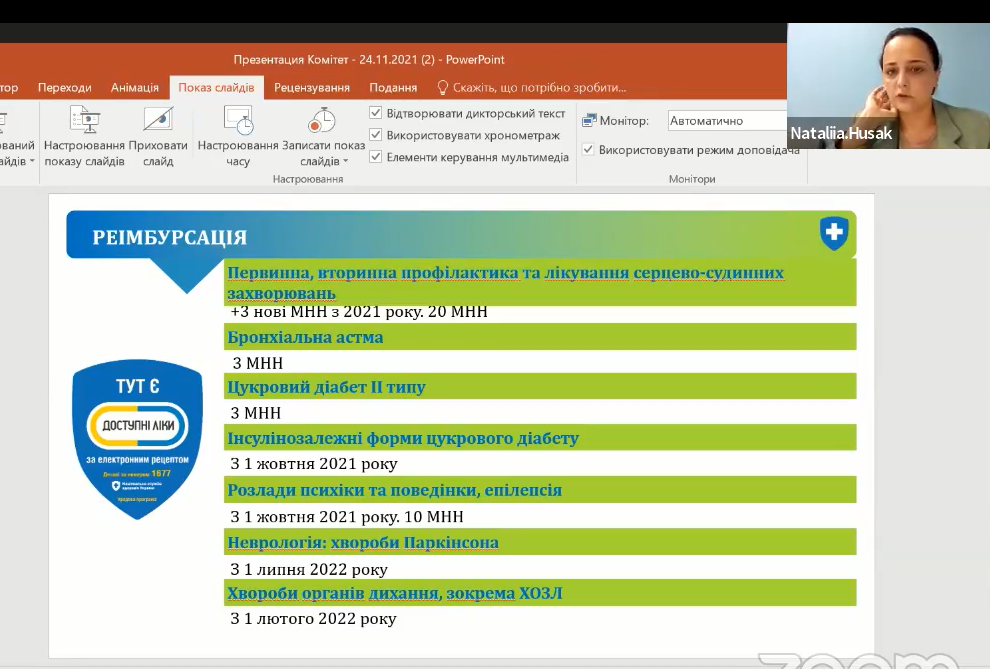The width and height of the screenshot is (990, 669).
Task: Toggle Відтворювати дикторський текст checkbox
Action: tap(376, 113)
